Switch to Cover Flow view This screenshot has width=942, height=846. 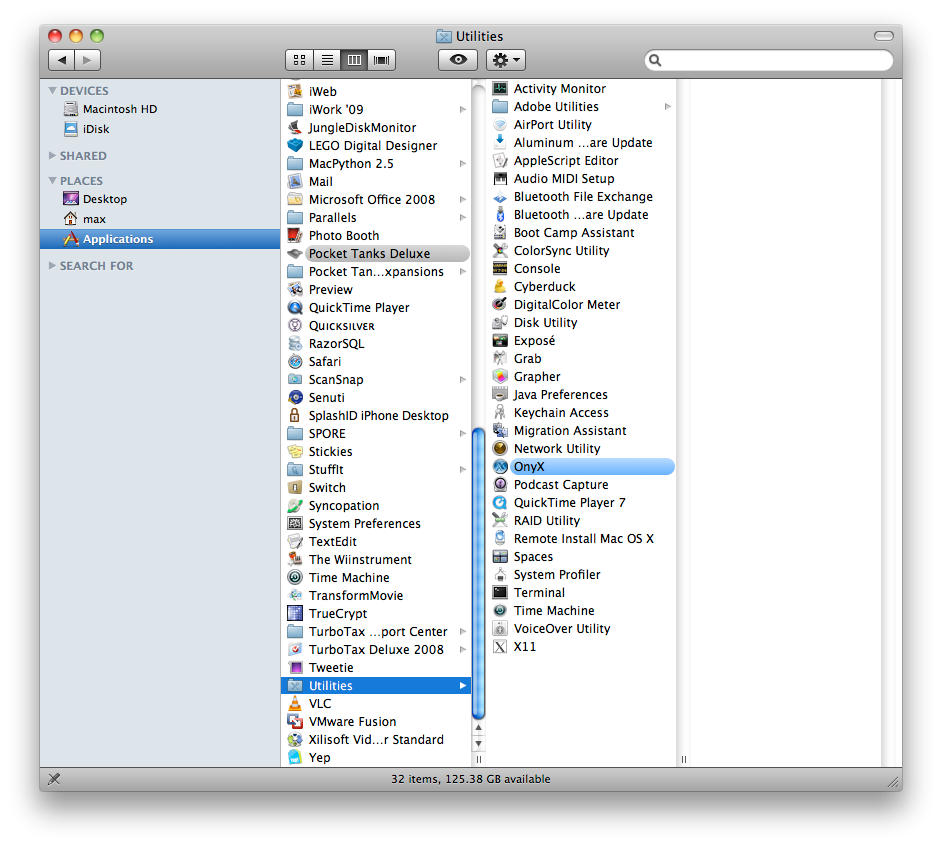(381, 60)
